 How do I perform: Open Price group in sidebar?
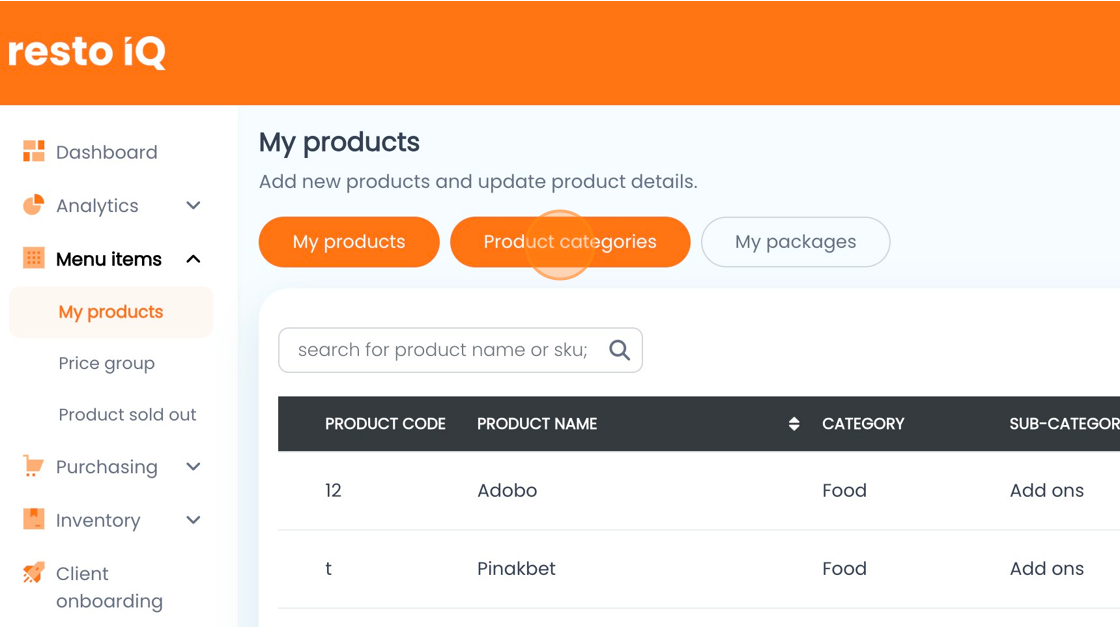[x=106, y=364]
